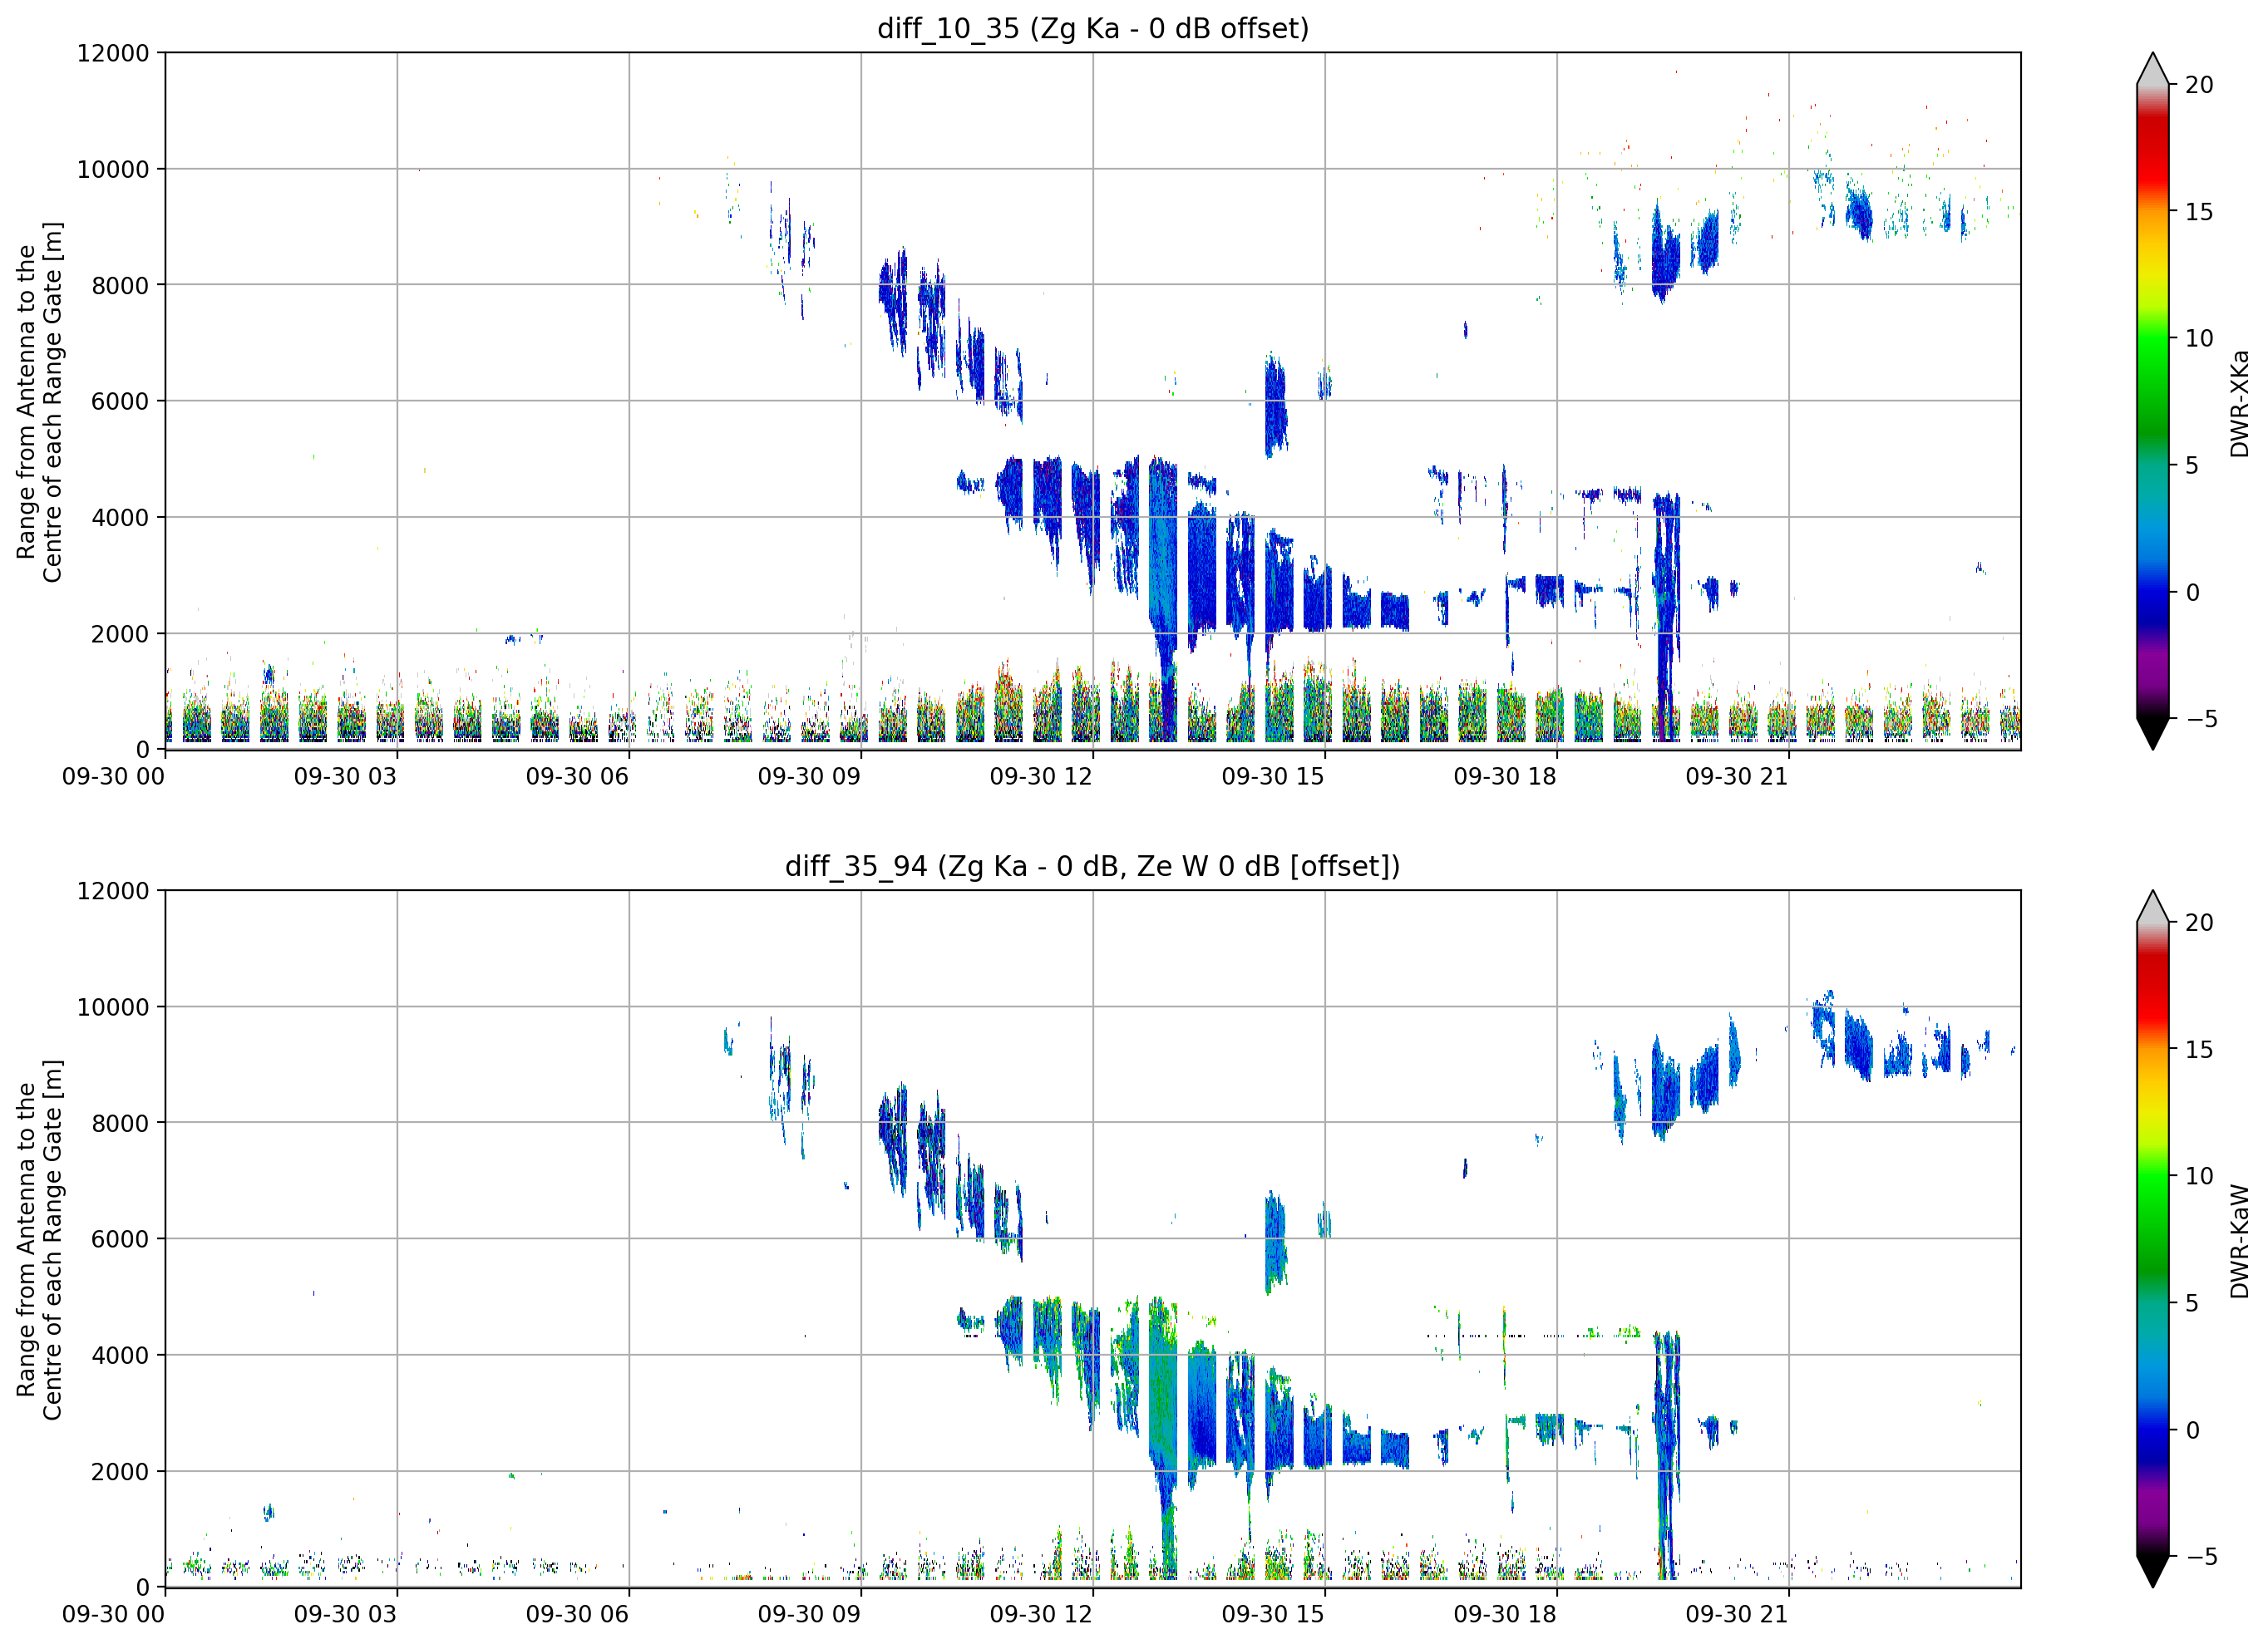
Task: Click the "6000" y-tick of the top plot
Action: (x=120, y=401)
